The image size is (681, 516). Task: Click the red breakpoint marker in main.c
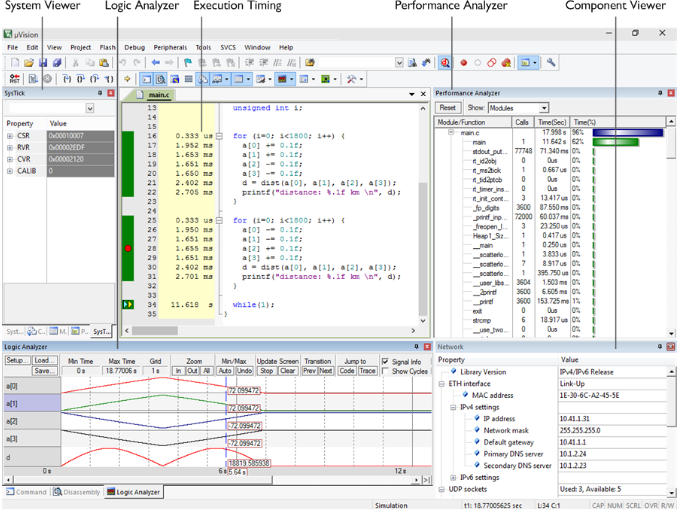[x=129, y=247]
